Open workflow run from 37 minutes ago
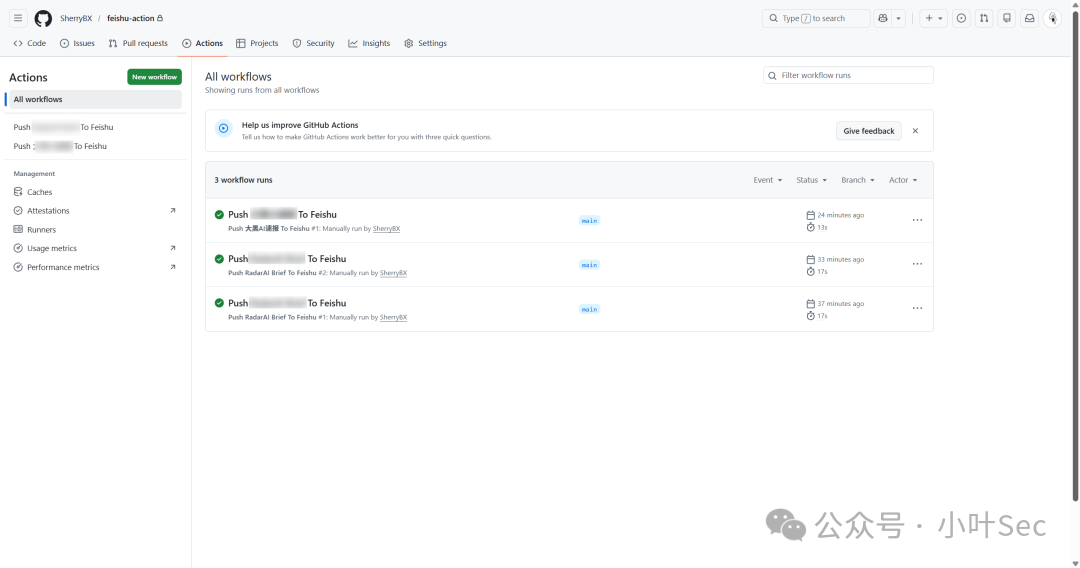Screen dimensions: 1080x568 (287, 303)
